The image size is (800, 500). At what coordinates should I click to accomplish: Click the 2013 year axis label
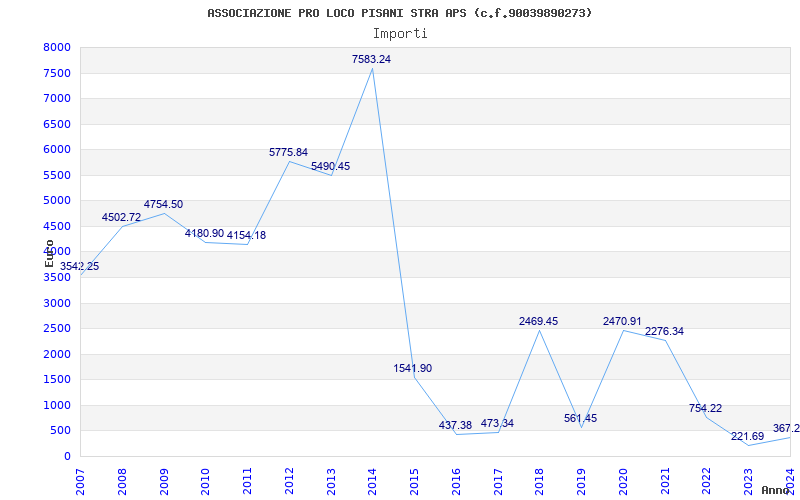(x=331, y=481)
